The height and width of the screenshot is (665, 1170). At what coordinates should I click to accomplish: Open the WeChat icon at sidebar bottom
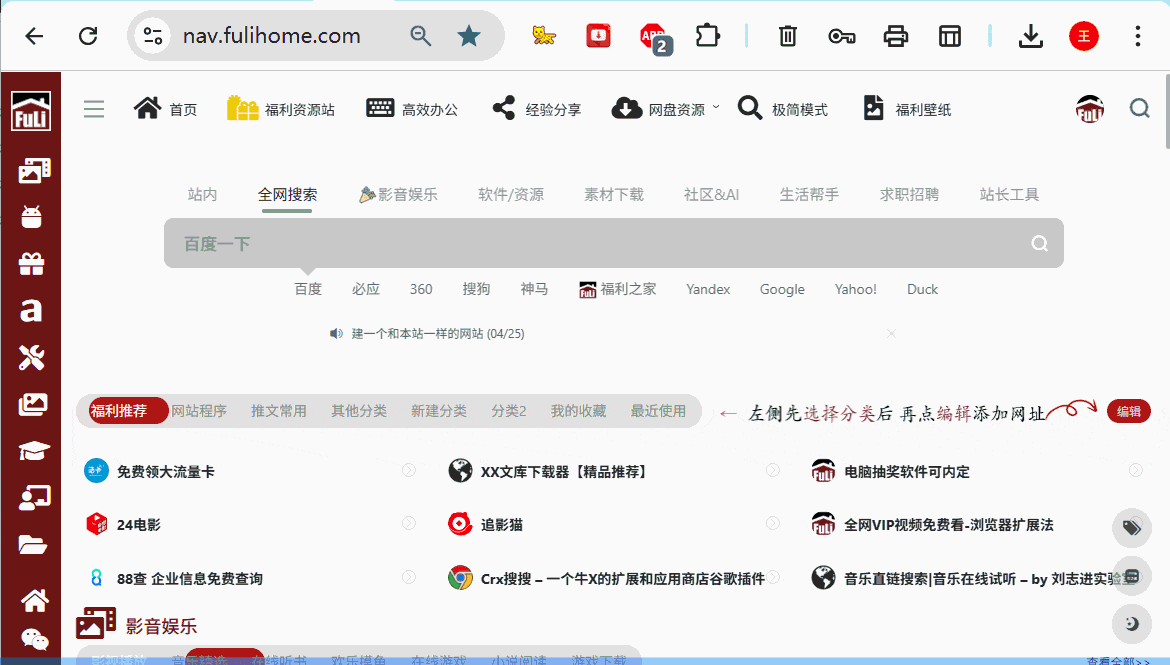[37, 640]
